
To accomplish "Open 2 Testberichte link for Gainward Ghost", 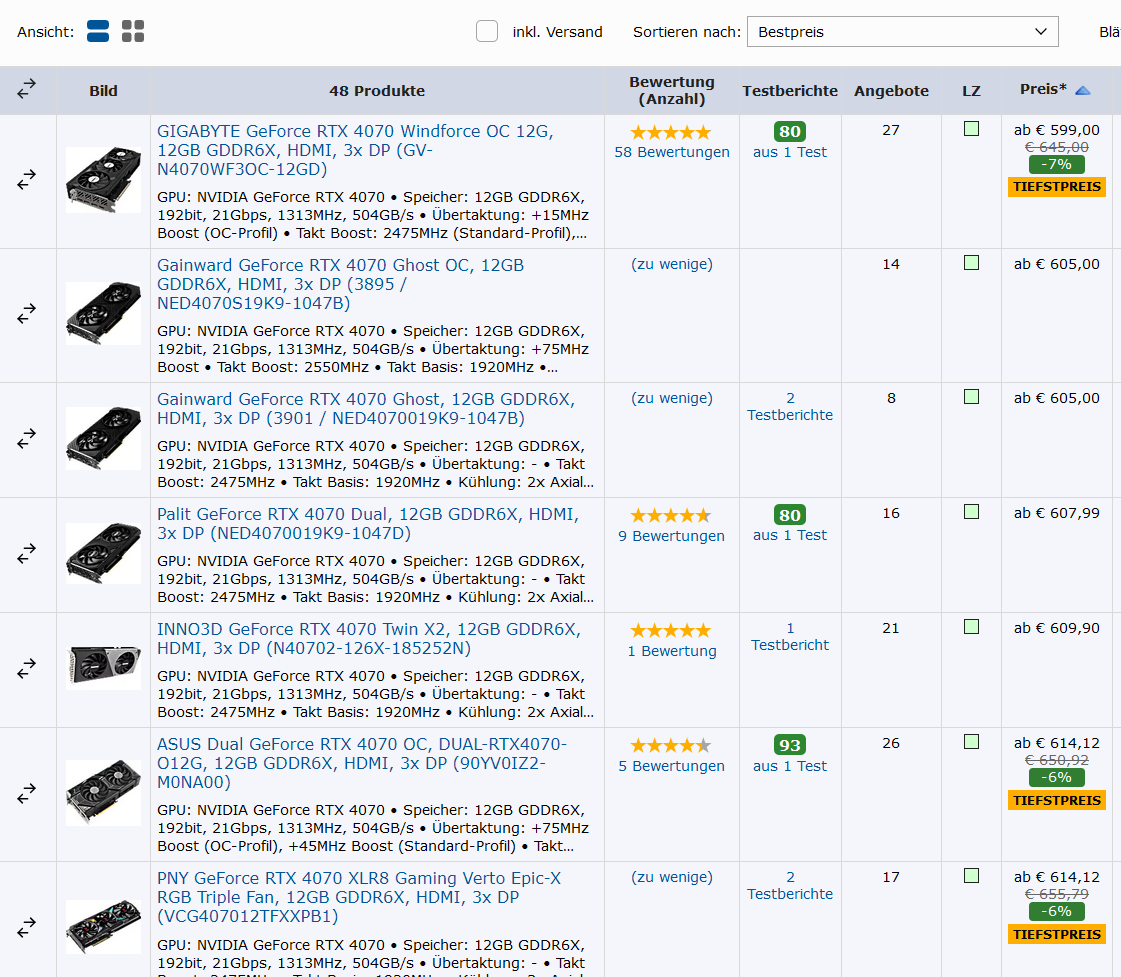I will [x=790, y=406].
